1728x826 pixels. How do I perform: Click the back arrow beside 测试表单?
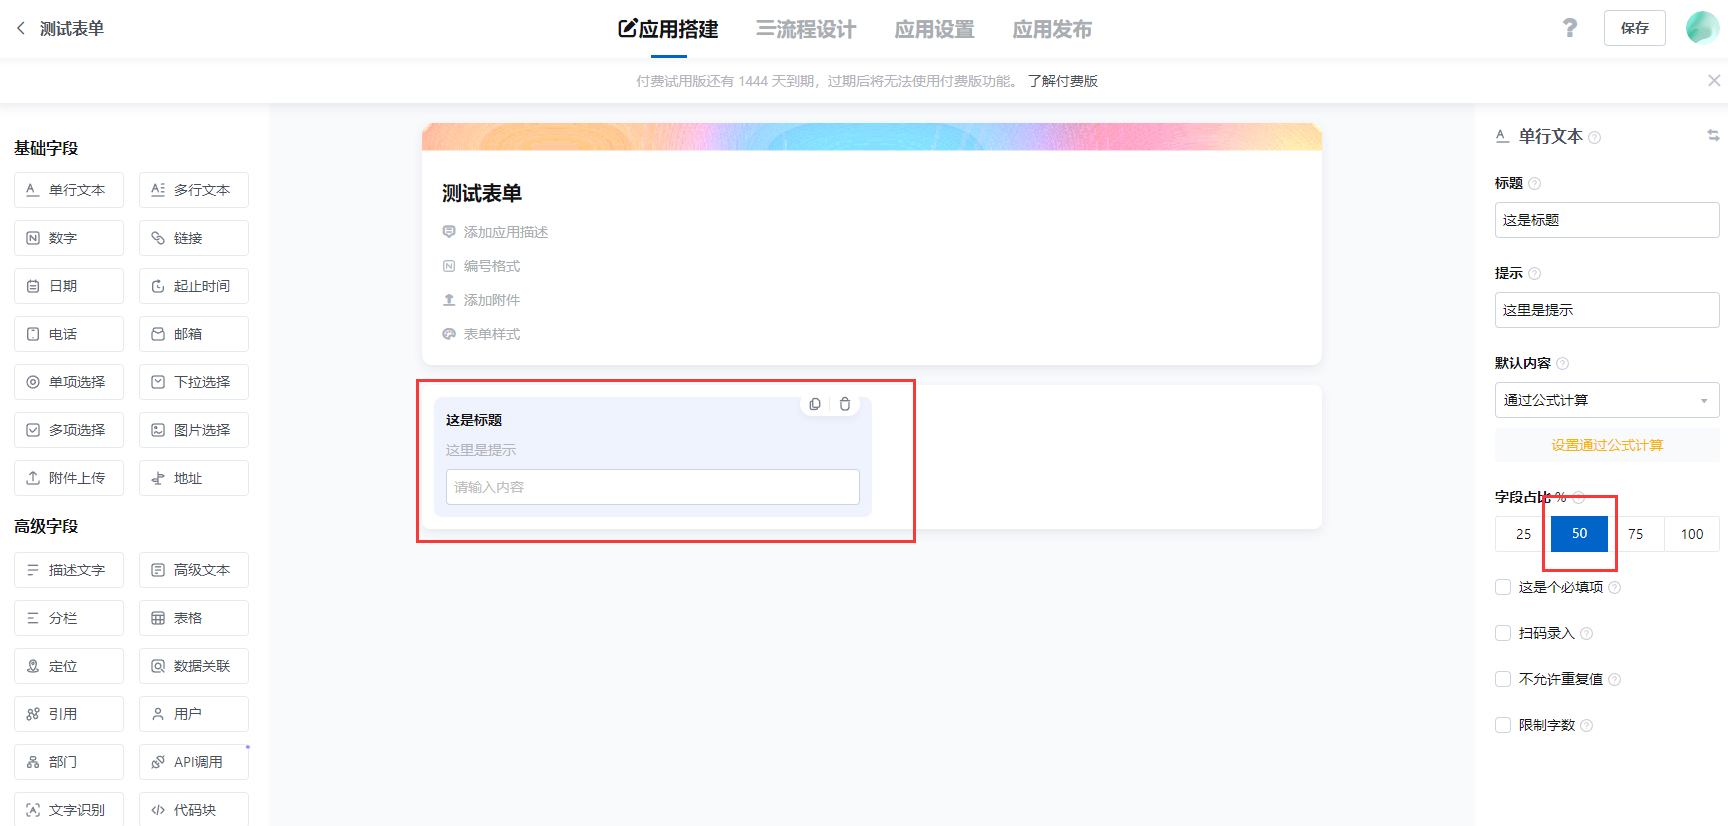pyautogui.click(x=21, y=28)
